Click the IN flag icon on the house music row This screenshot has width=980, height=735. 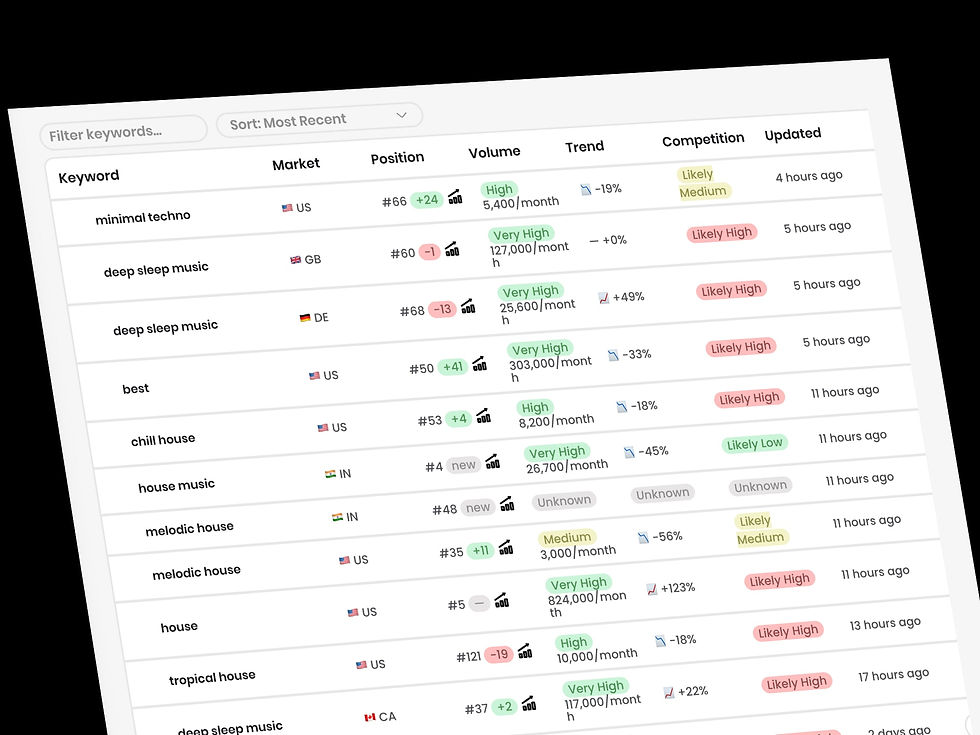(330, 472)
